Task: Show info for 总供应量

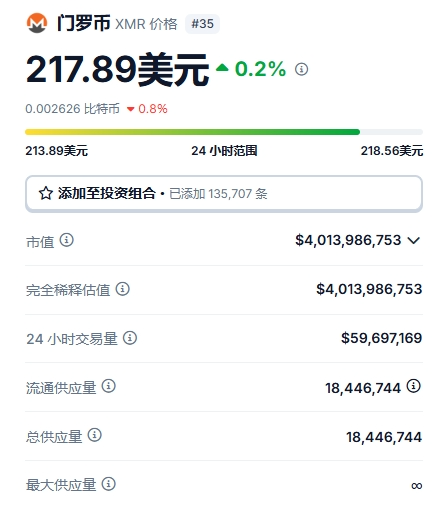Action: [x=94, y=435]
